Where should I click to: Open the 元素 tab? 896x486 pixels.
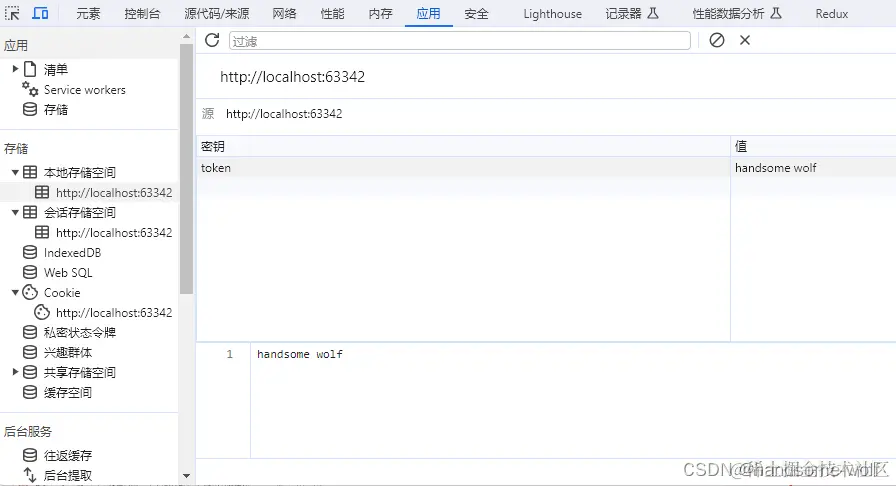88,14
